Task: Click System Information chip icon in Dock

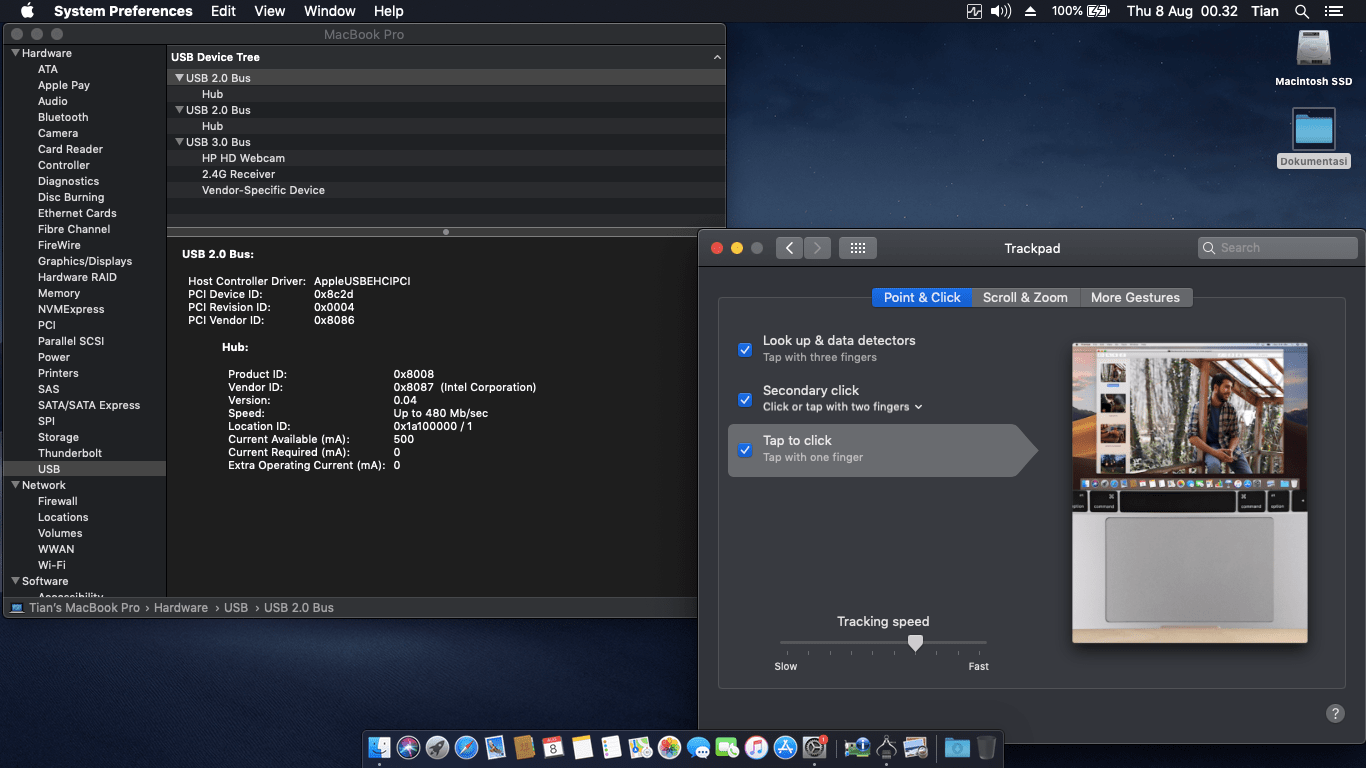Action: (x=857, y=747)
